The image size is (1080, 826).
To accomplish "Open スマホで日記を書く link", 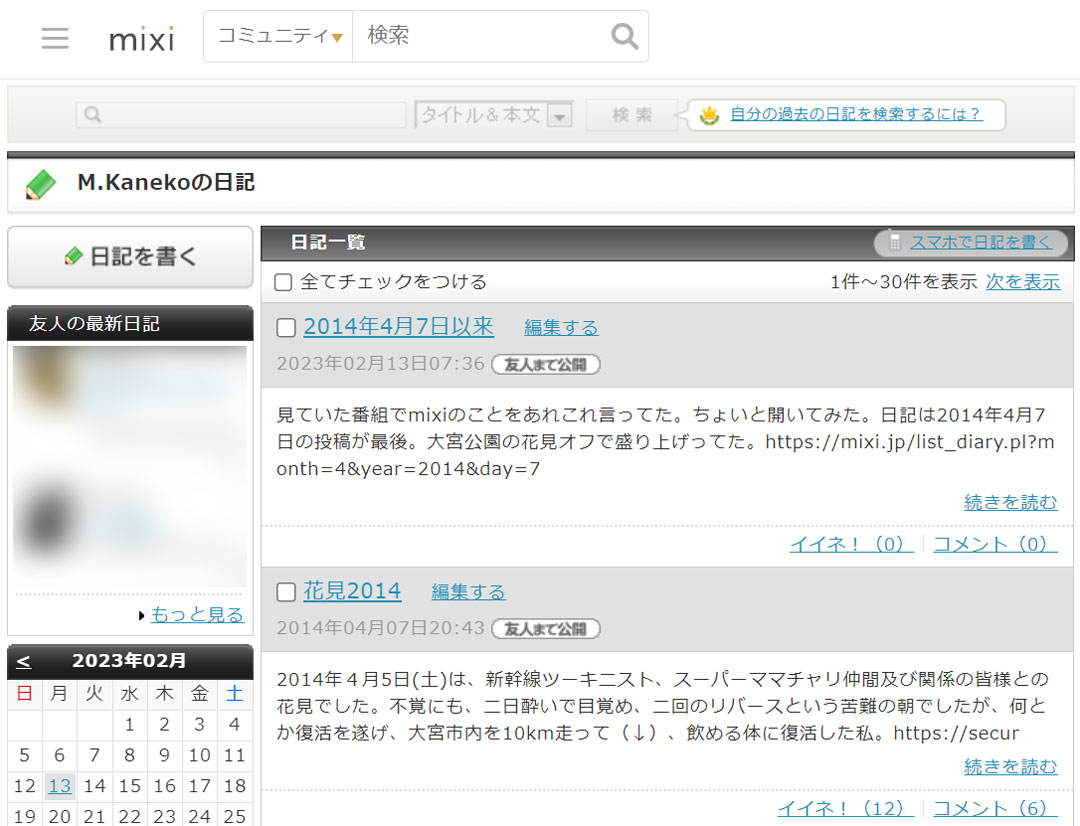I will click(981, 242).
